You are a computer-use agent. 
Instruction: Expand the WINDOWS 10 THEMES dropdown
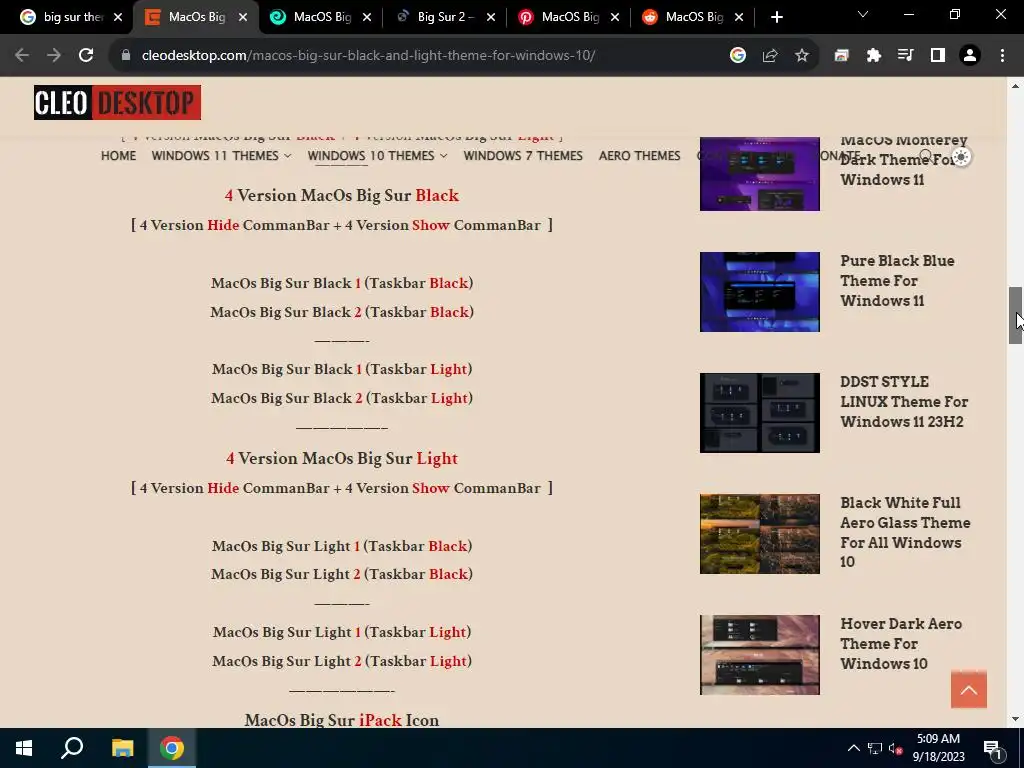click(x=377, y=156)
